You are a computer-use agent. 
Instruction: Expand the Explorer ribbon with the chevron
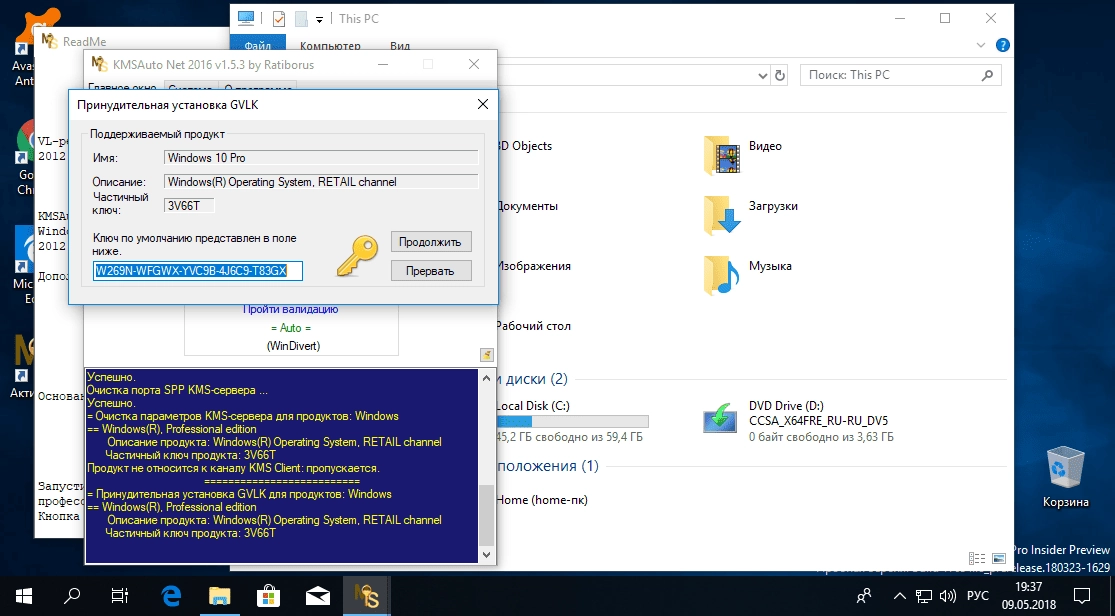[981, 45]
